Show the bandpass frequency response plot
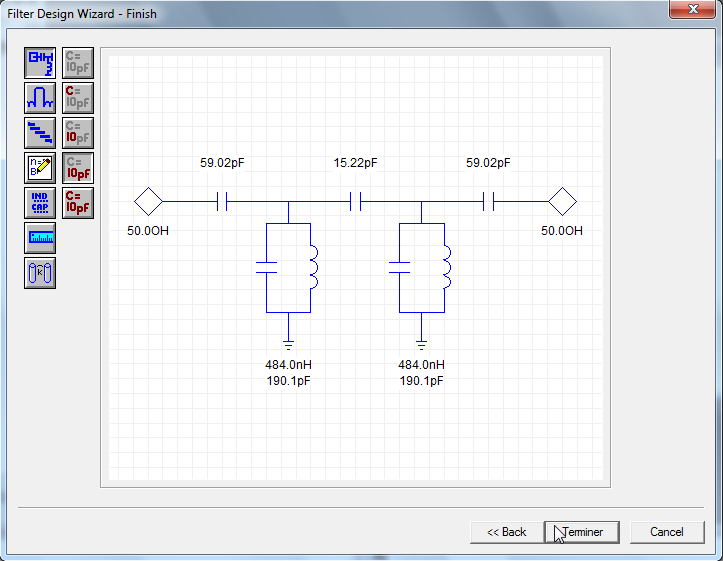 [x=40, y=98]
